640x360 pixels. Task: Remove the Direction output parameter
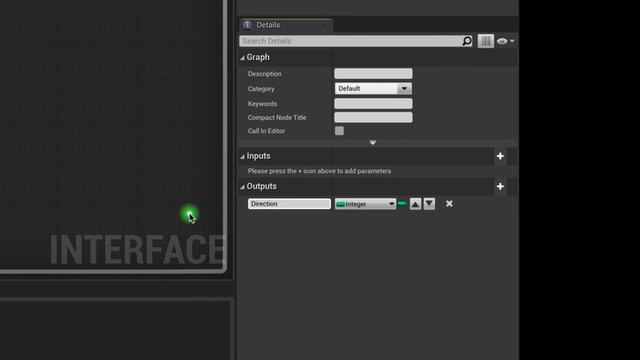pos(449,204)
